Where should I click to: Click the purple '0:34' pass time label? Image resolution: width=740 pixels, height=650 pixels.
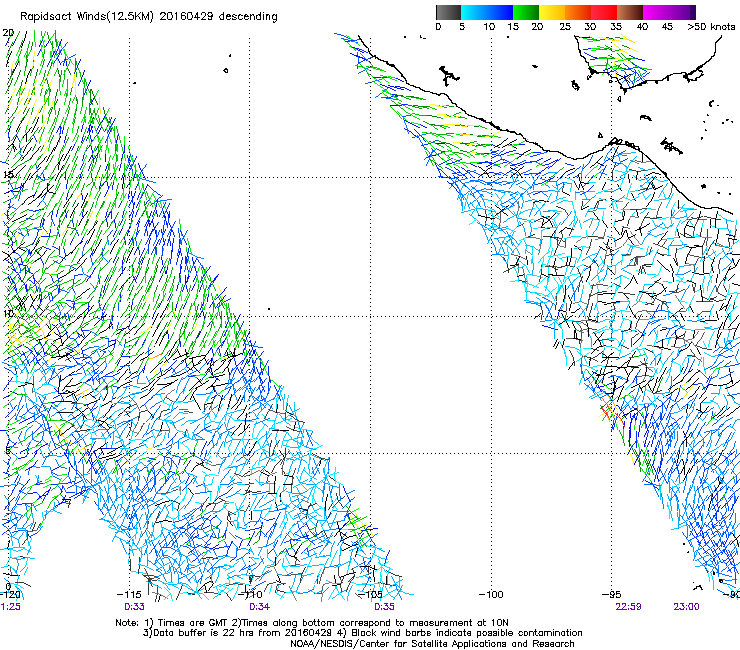point(260,607)
